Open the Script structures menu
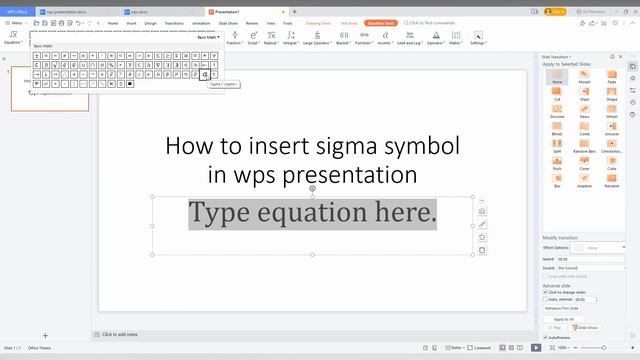The height and width of the screenshot is (360, 640). coord(253,38)
